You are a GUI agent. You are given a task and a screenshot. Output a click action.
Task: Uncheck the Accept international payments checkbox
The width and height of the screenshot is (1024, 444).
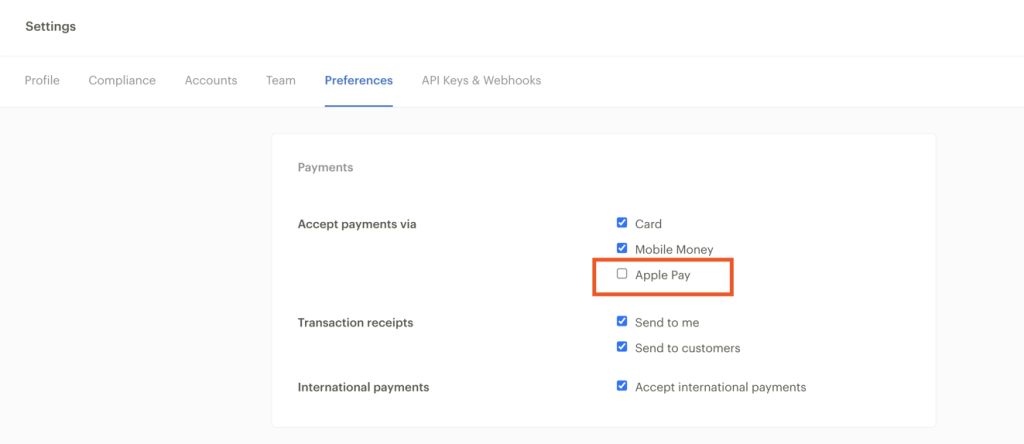tap(622, 386)
